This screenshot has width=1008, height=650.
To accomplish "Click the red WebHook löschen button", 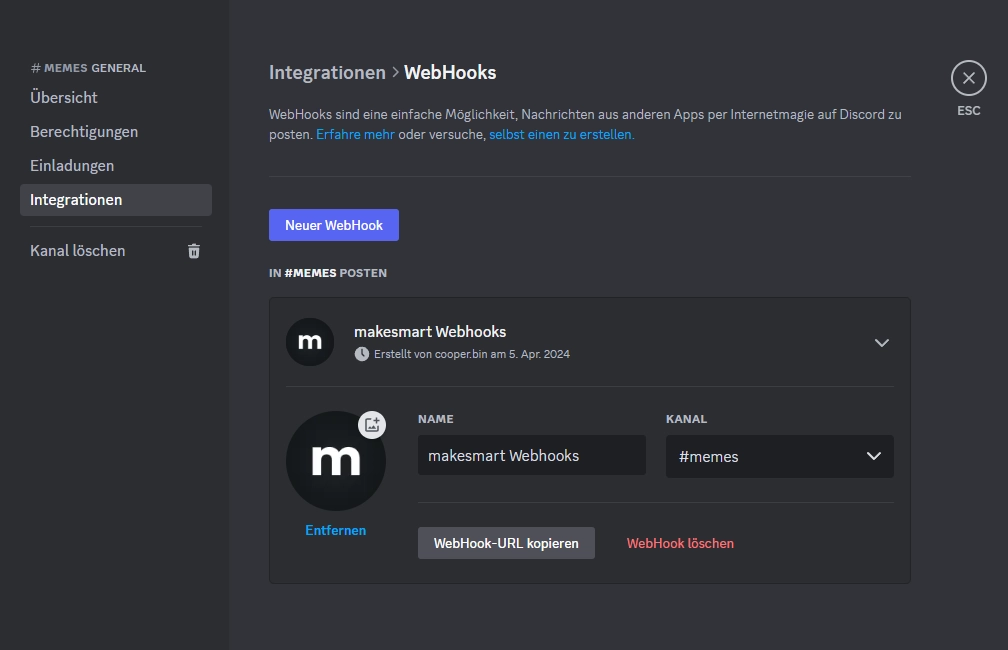I will pyautogui.click(x=680, y=543).
